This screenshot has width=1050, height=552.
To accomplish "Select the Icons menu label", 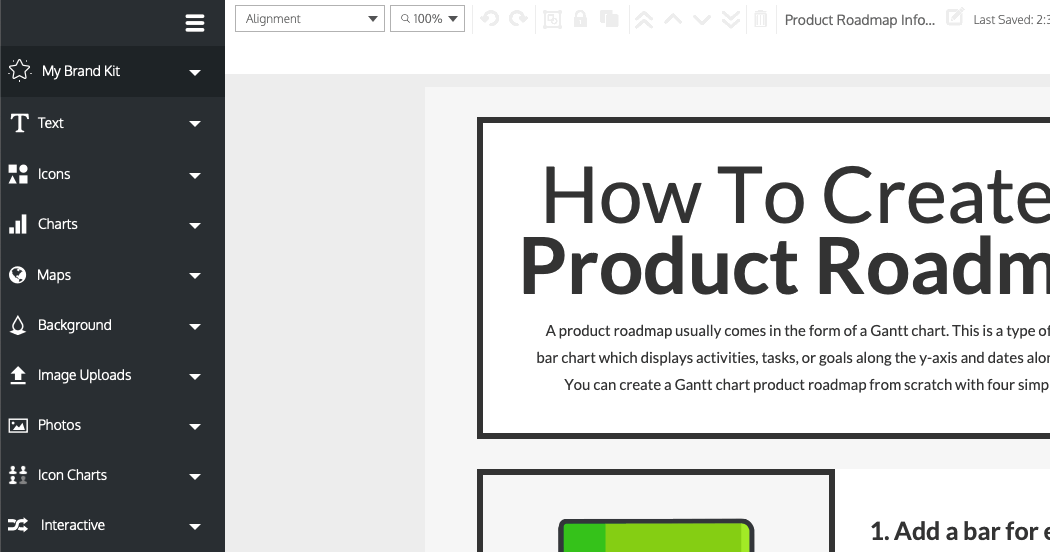I will click(54, 174).
